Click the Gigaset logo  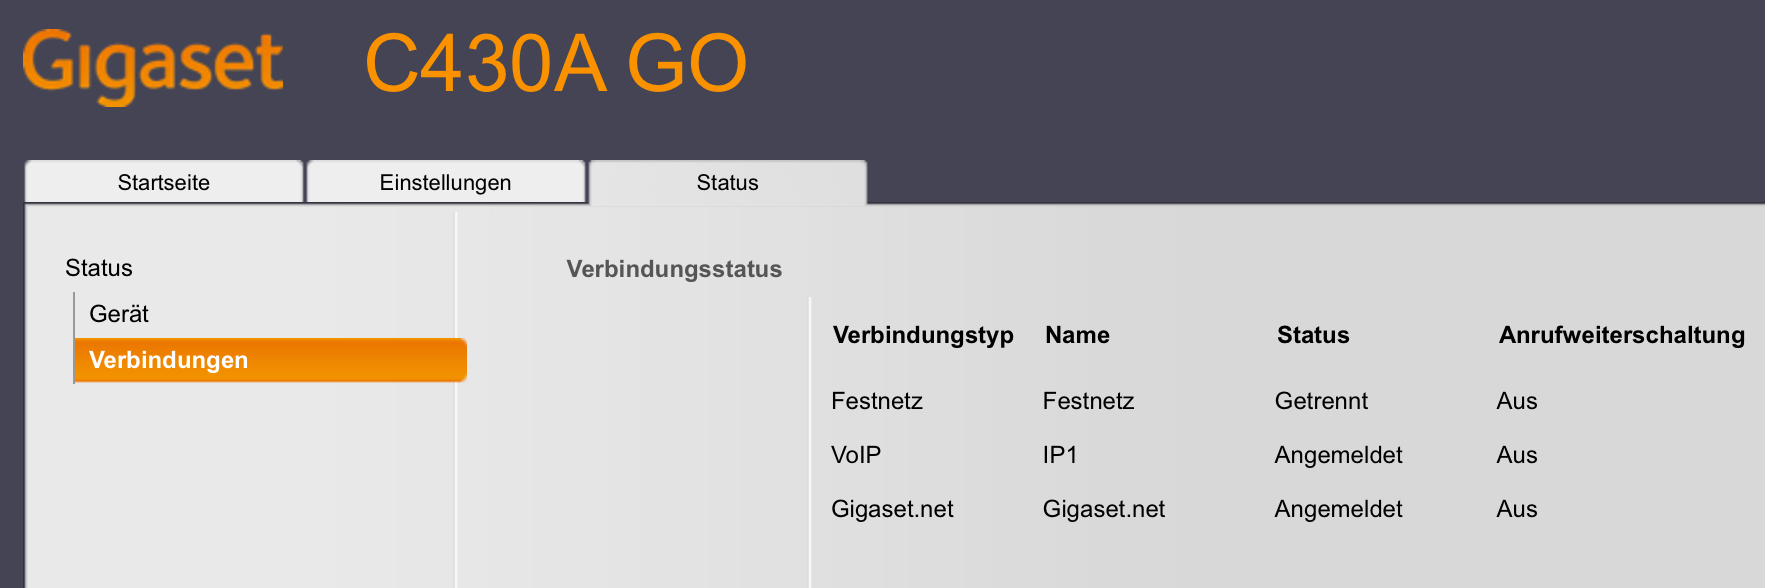153,65
